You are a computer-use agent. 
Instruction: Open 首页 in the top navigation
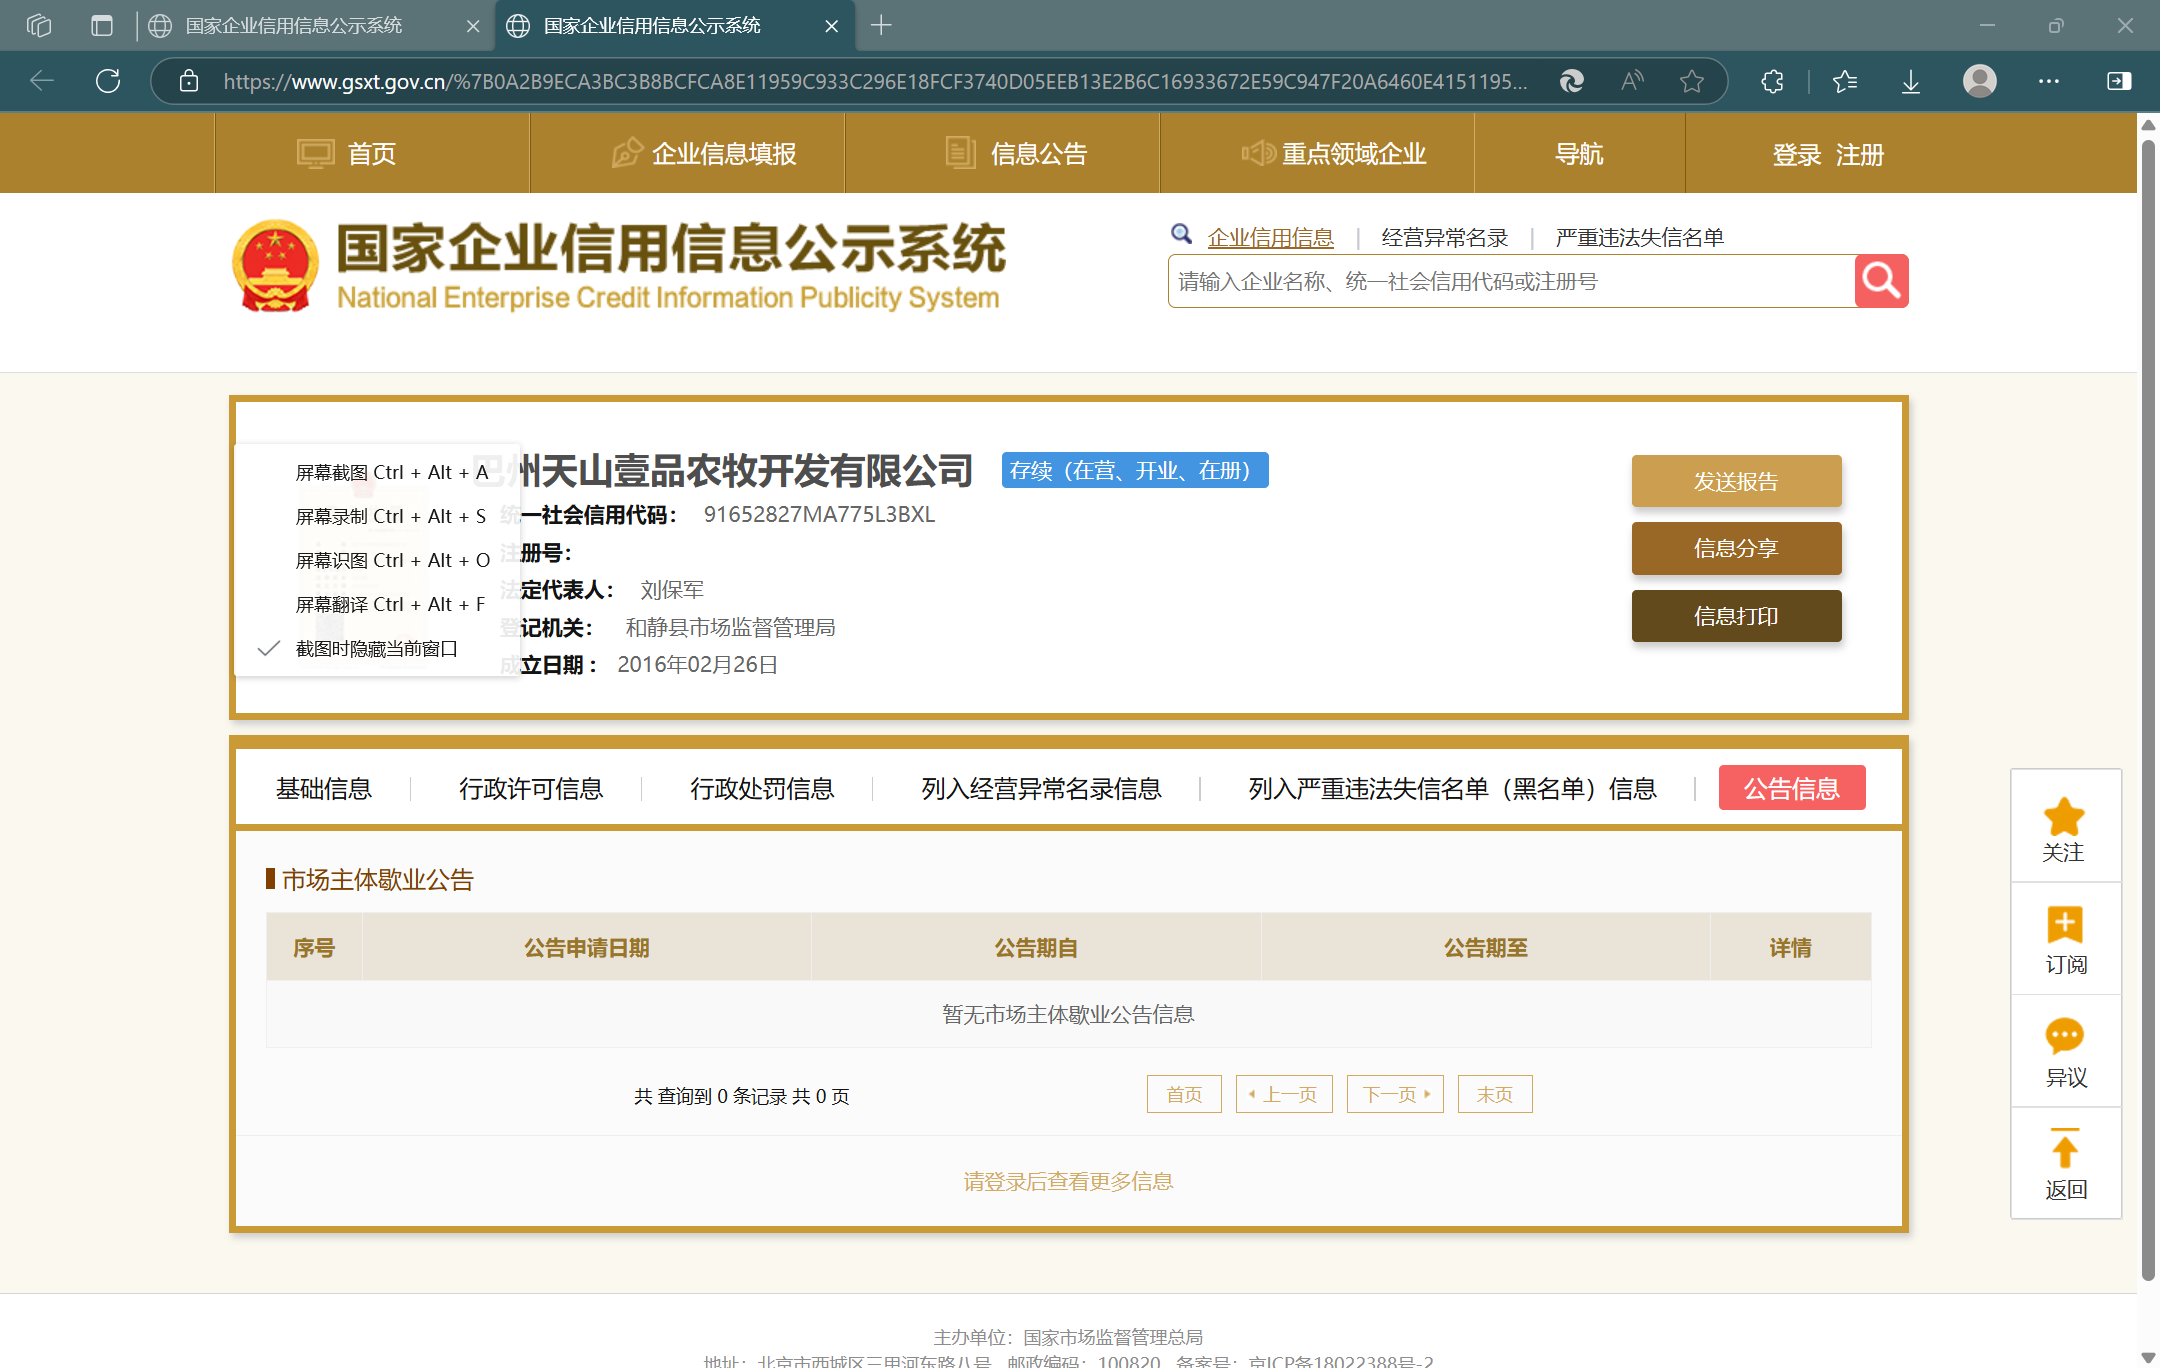(372, 153)
